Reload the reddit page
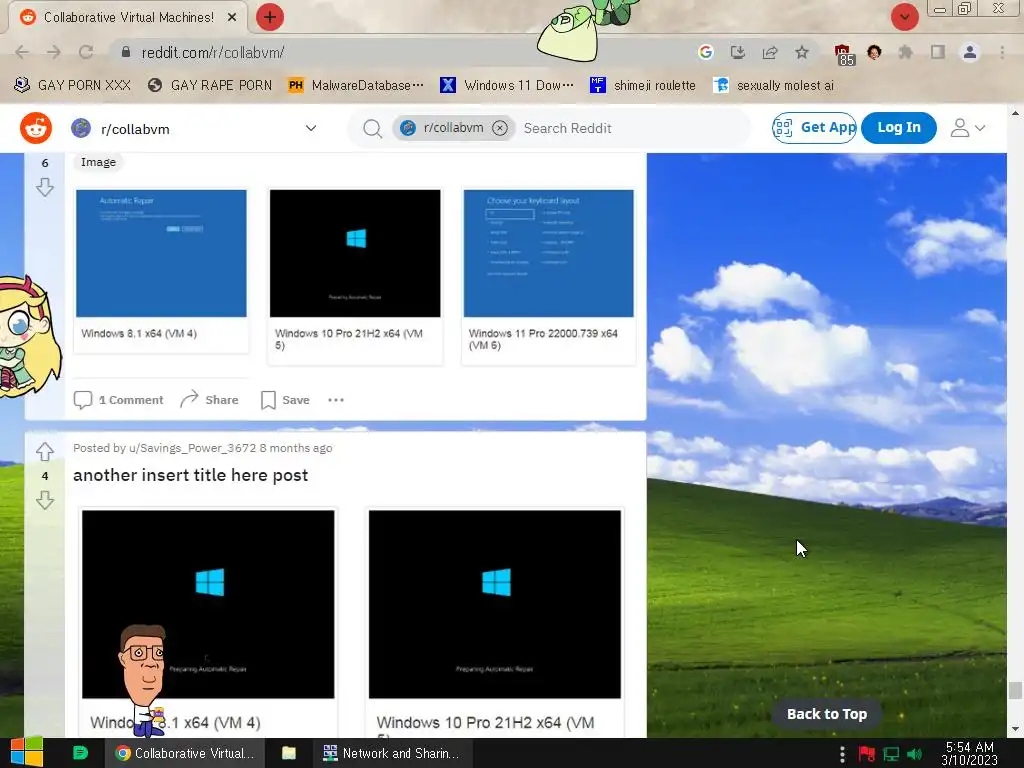Image resolution: width=1024 pixels, height=768 pixels. pyautogui.click(x=86, y=52)
